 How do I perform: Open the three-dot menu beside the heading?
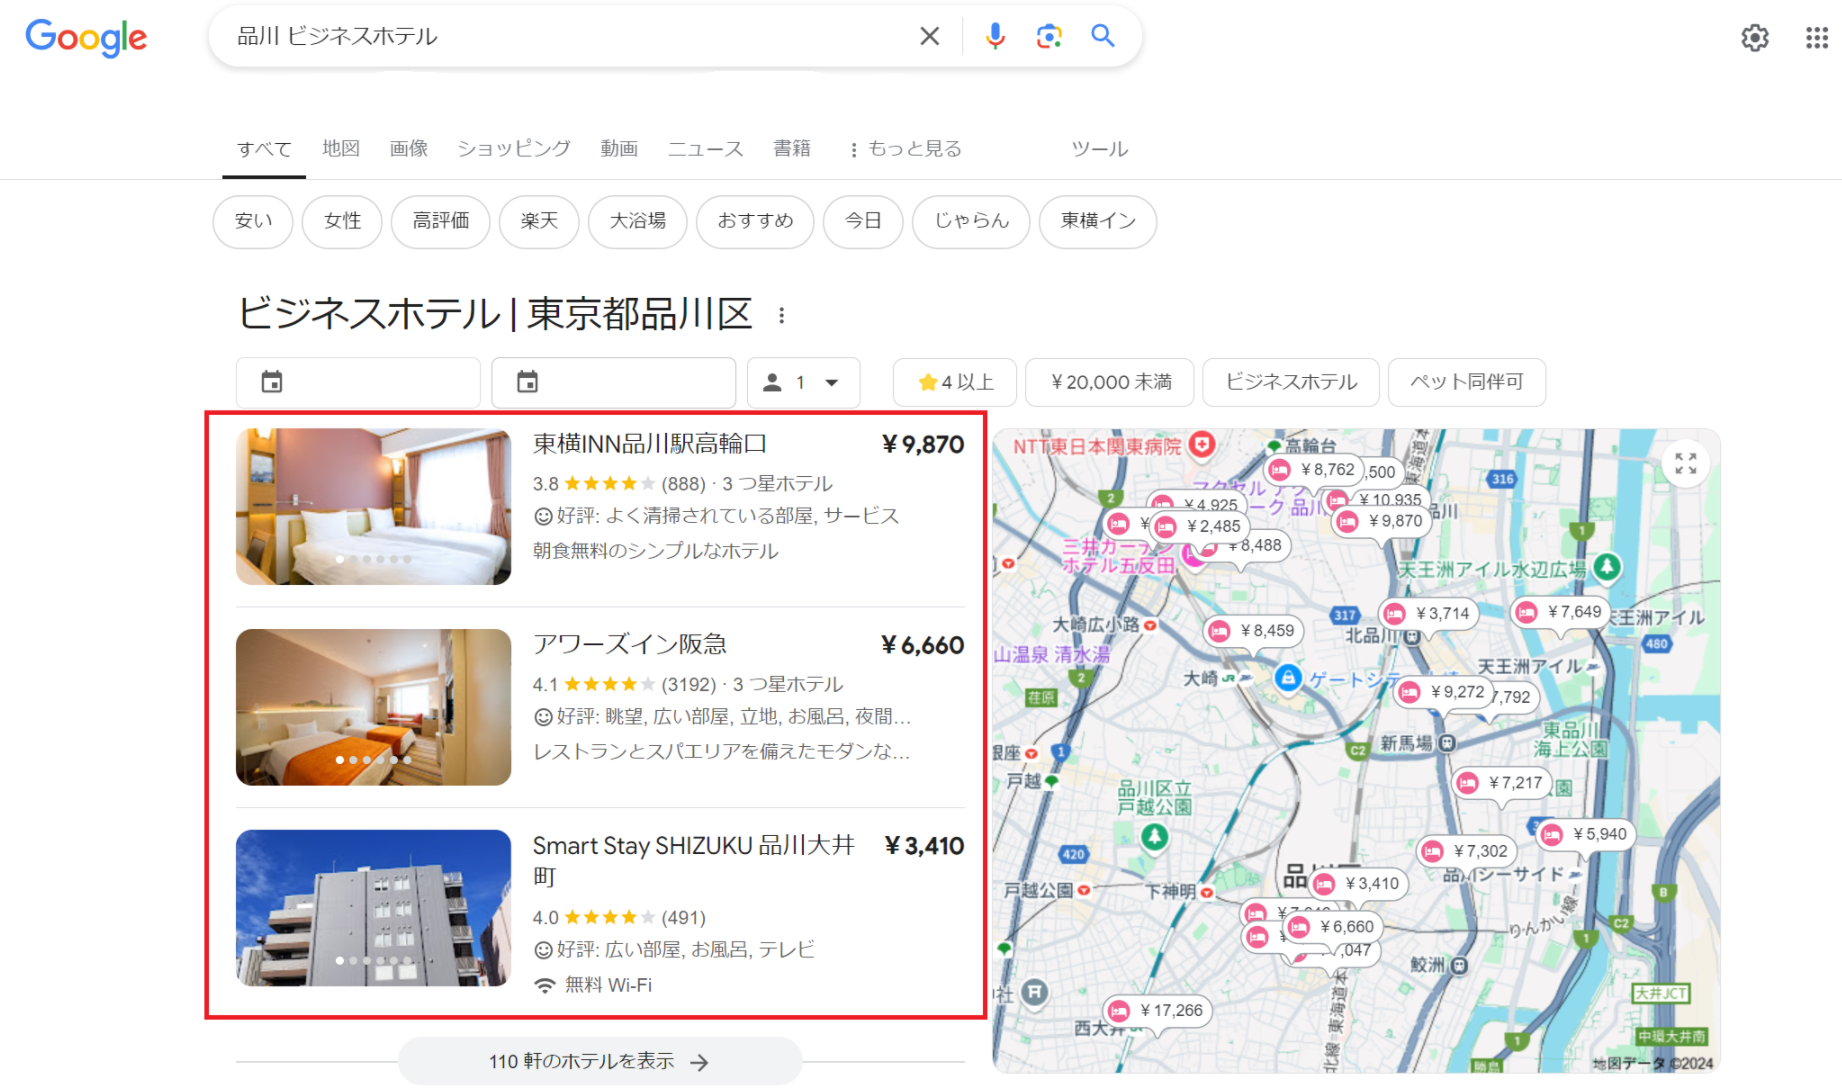(781, 316)
